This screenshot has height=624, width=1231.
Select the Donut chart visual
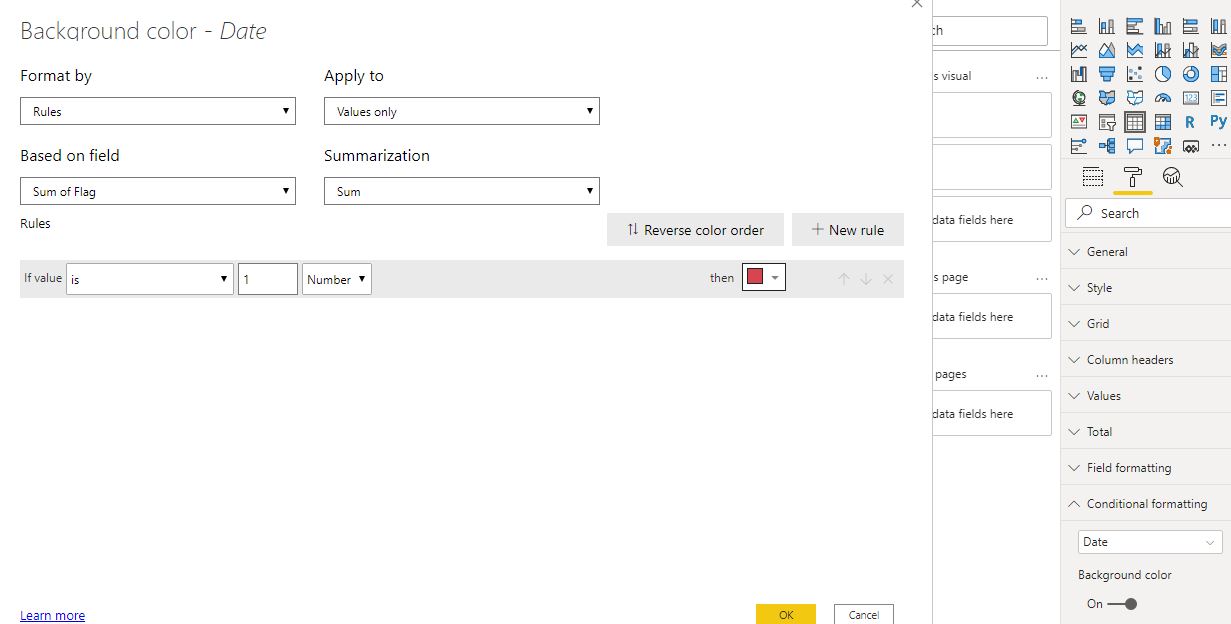[1191, 74]
